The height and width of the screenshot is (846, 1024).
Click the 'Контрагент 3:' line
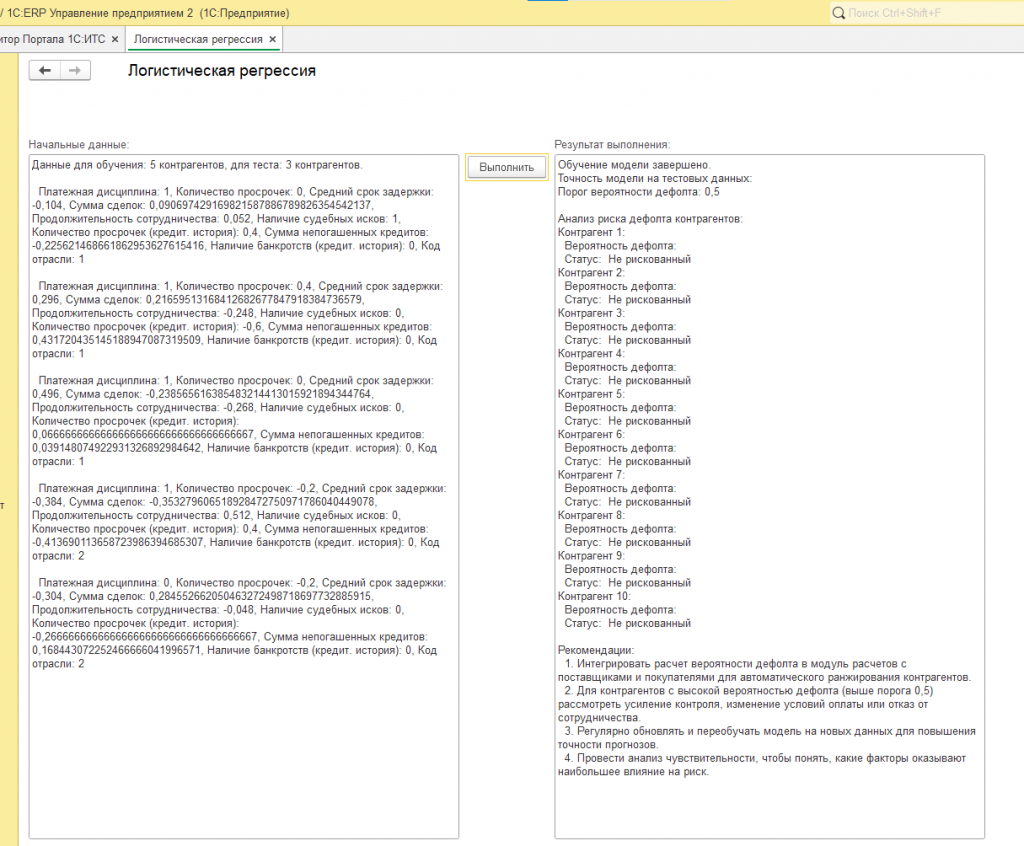(x=591, y=314)
